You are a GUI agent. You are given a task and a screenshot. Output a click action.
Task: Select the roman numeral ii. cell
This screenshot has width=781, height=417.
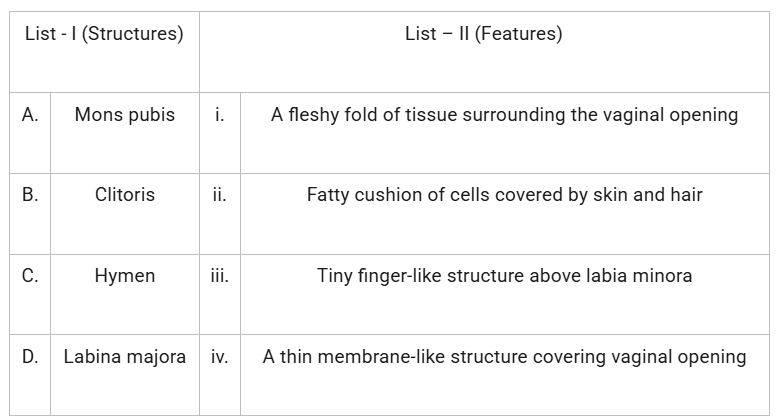point(219,194)
